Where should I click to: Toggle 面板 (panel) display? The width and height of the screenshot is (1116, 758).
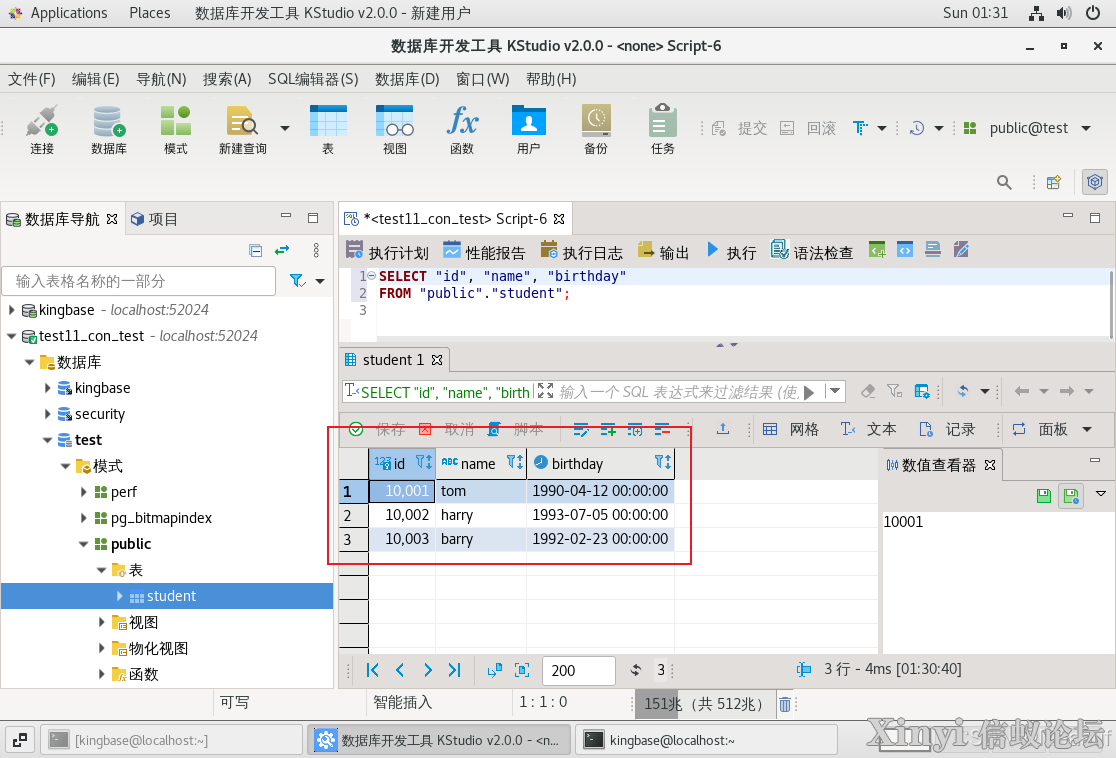pos(1040,429)
